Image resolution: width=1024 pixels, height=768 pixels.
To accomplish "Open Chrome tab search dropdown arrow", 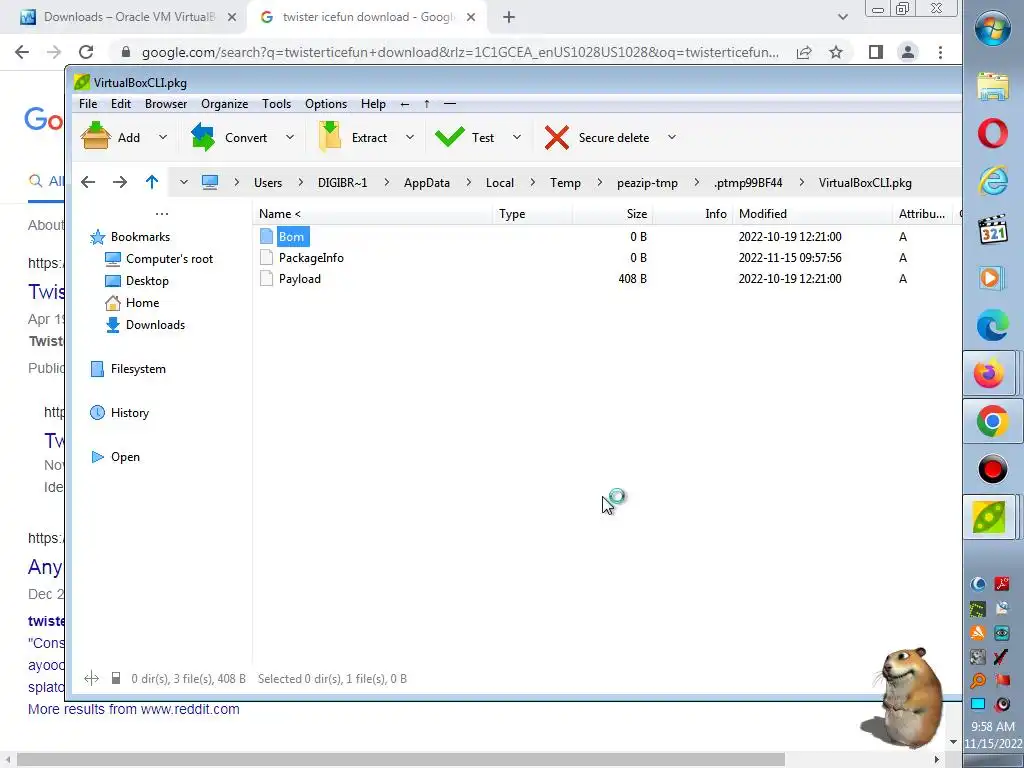I will pos(842,17).
